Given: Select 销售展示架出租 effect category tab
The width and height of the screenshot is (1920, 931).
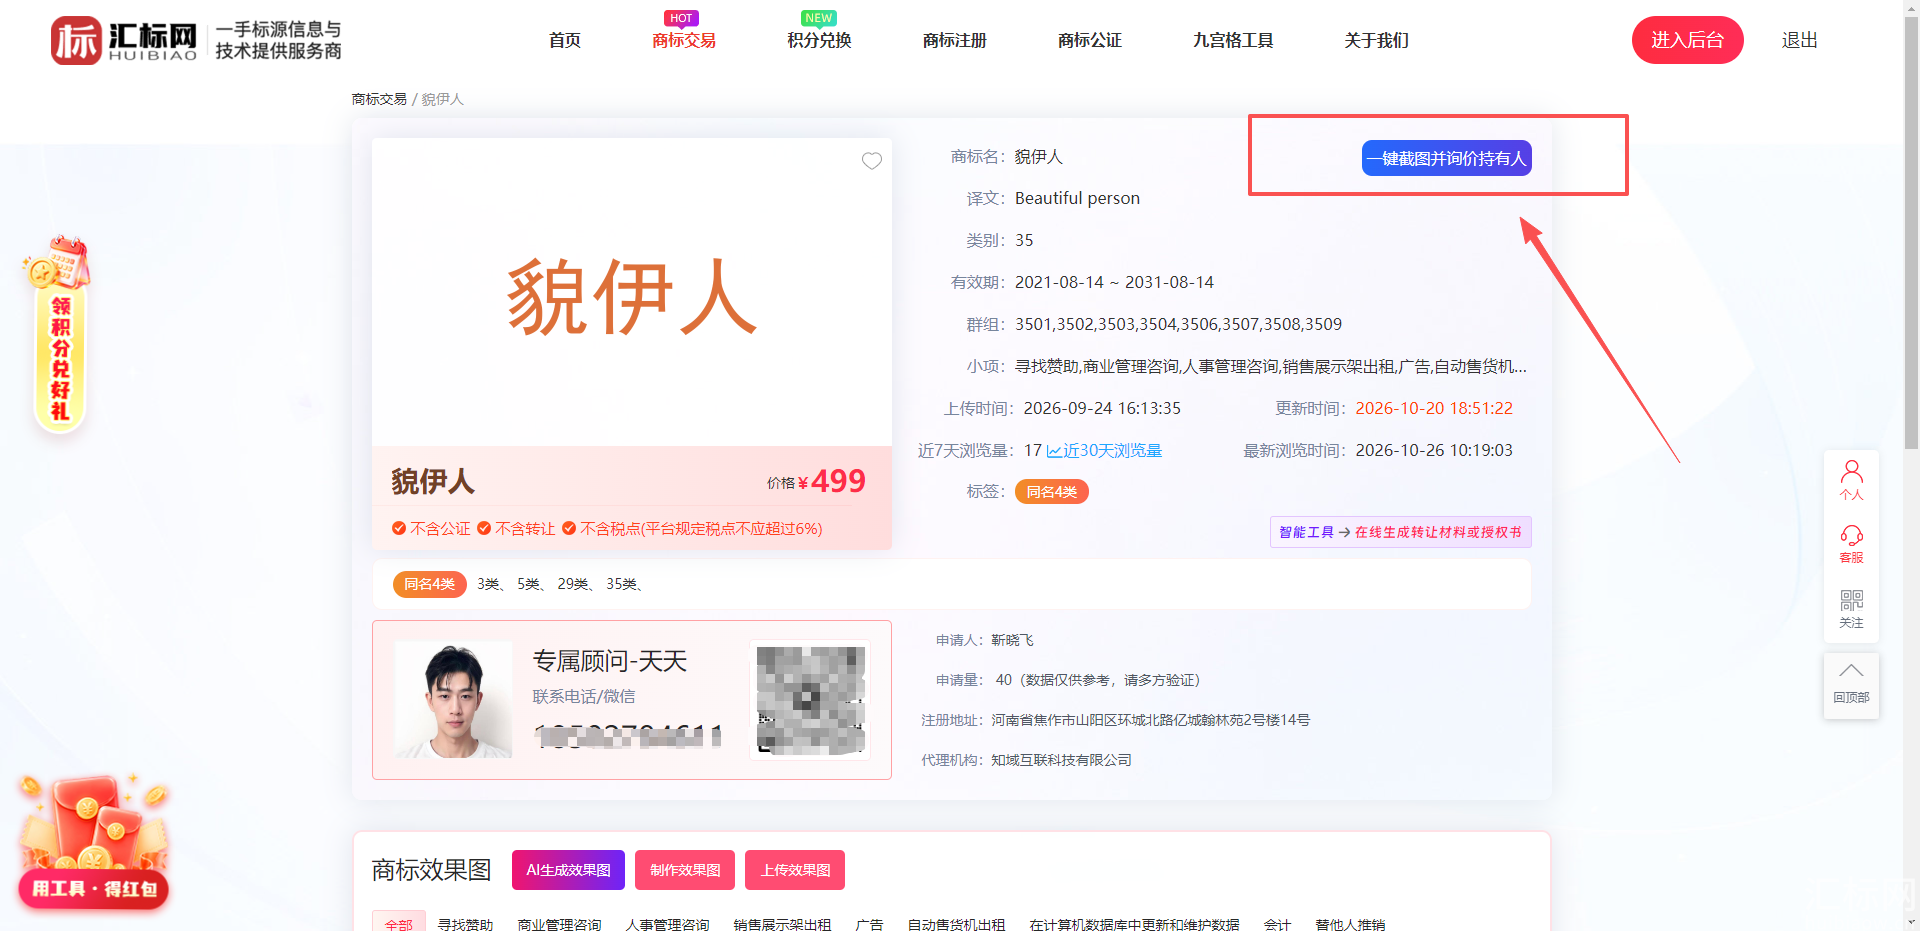Looking at the screenshot, I should click(782, 924).
